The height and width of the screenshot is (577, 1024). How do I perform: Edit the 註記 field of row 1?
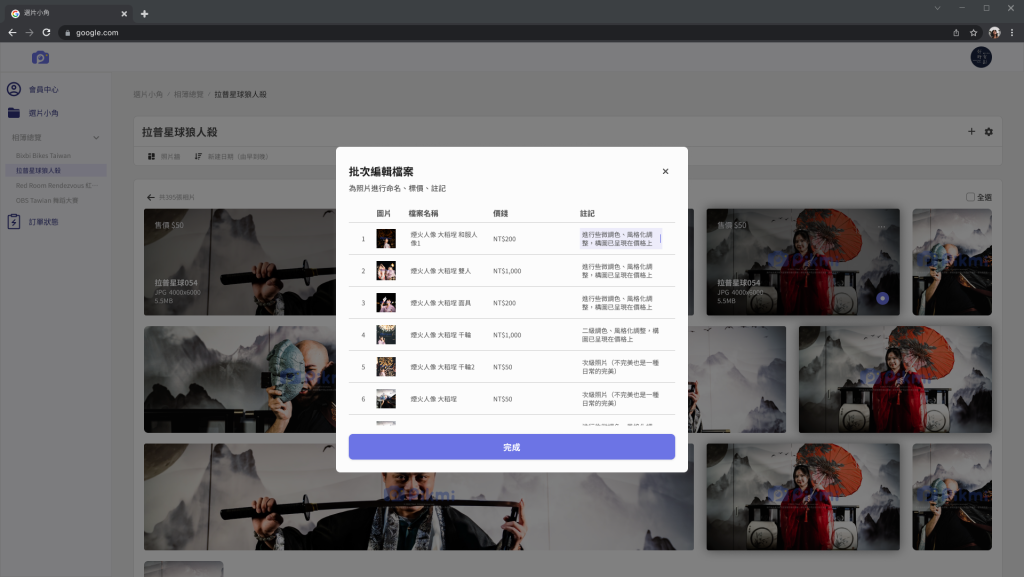pyautogui.click(x=619, y=239)
